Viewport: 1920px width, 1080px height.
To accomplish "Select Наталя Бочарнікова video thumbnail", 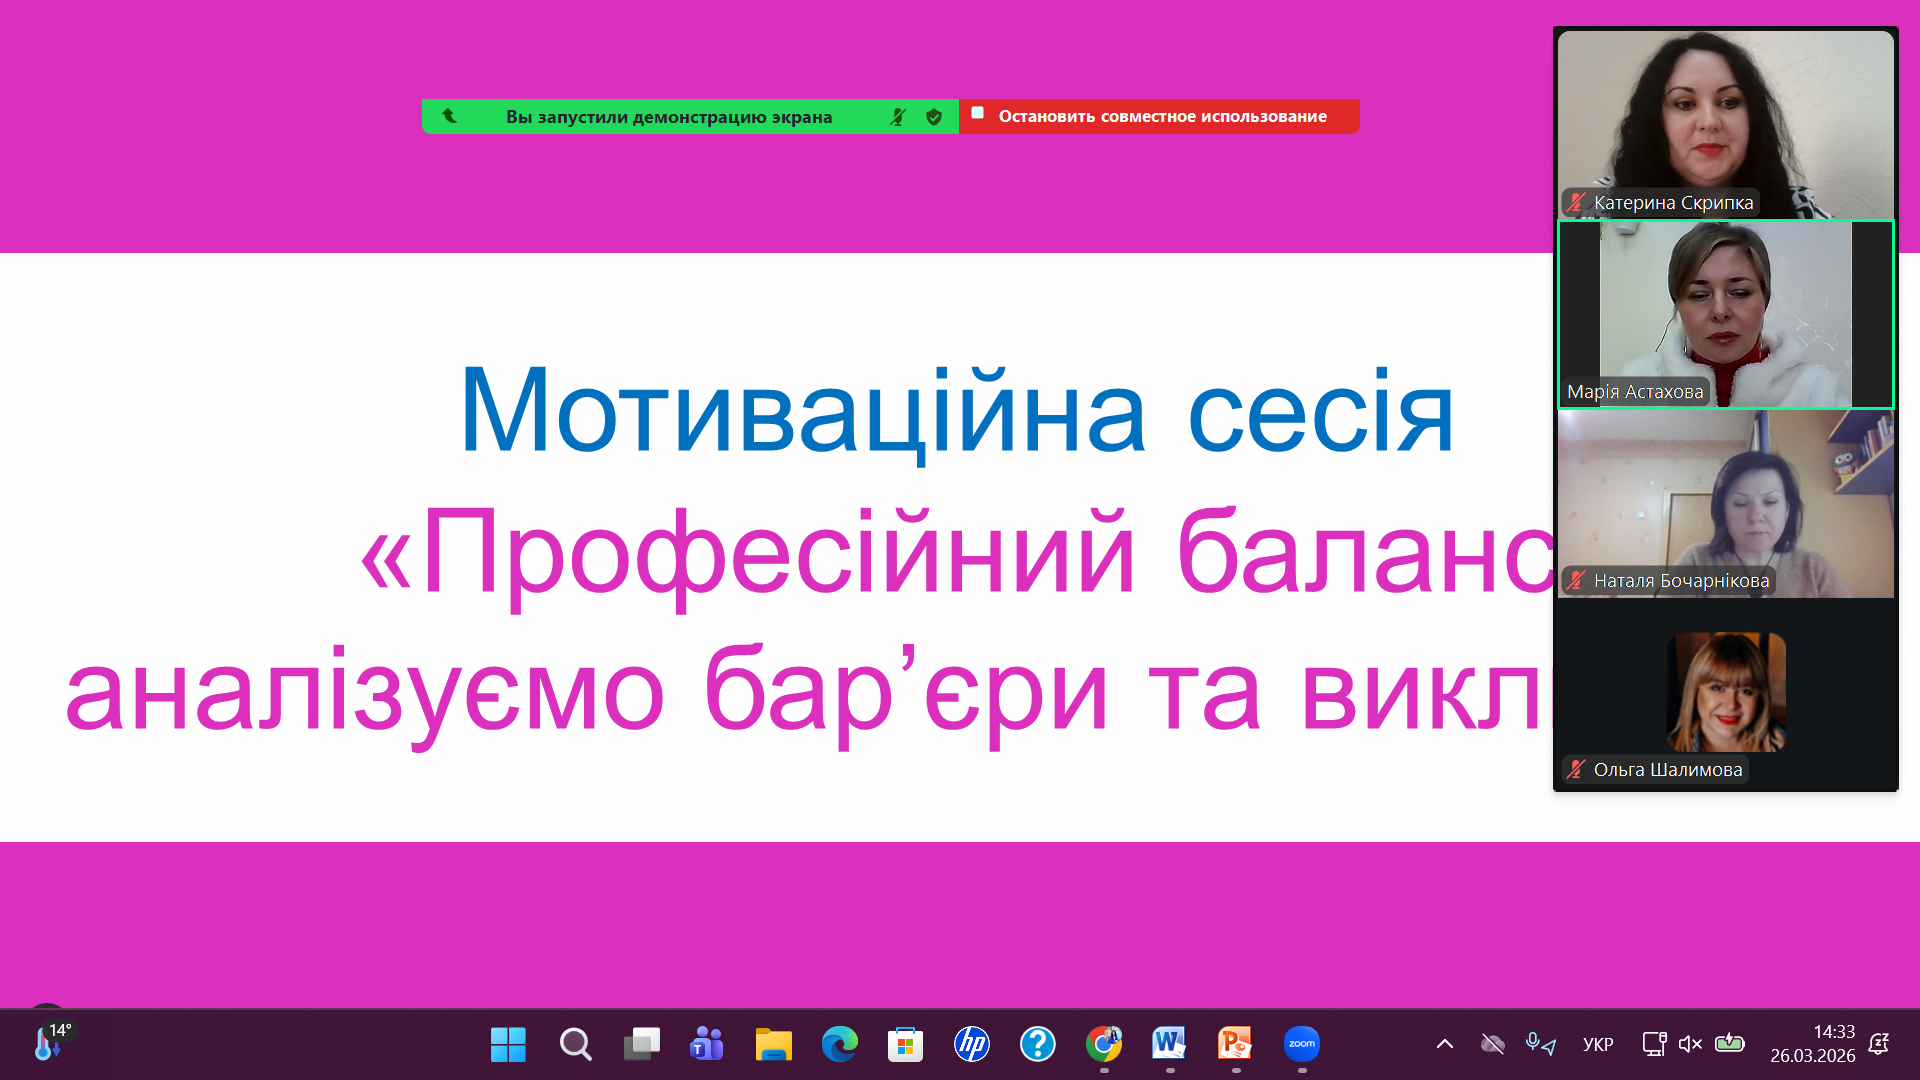I will point(1725,503).
